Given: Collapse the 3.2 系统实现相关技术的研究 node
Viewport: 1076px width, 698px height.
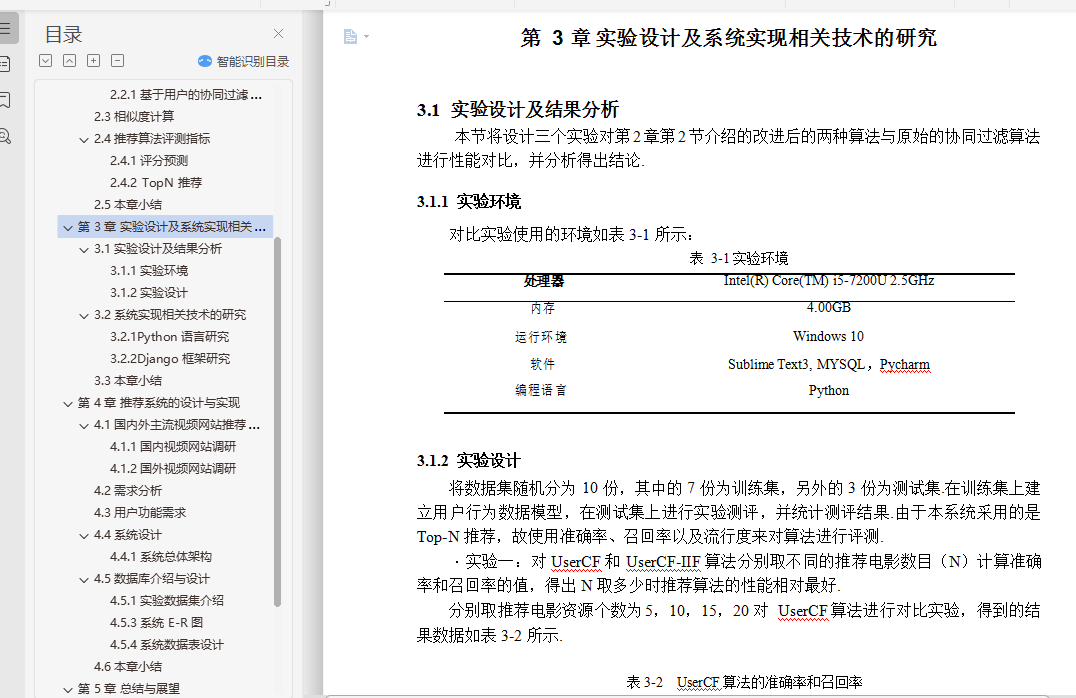Looking at the screenshot, I should (84, 316).
